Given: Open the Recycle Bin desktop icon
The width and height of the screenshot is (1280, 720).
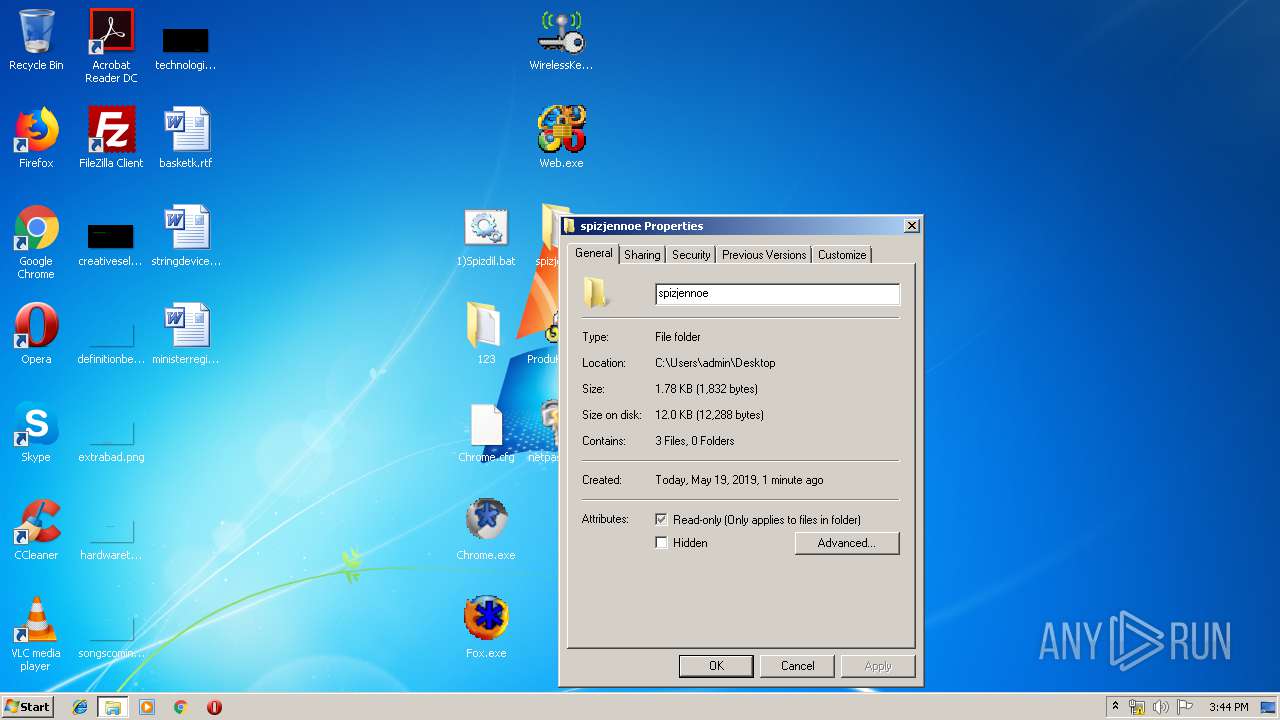Looking at the screenshot, I should click(x=36, y=40).
